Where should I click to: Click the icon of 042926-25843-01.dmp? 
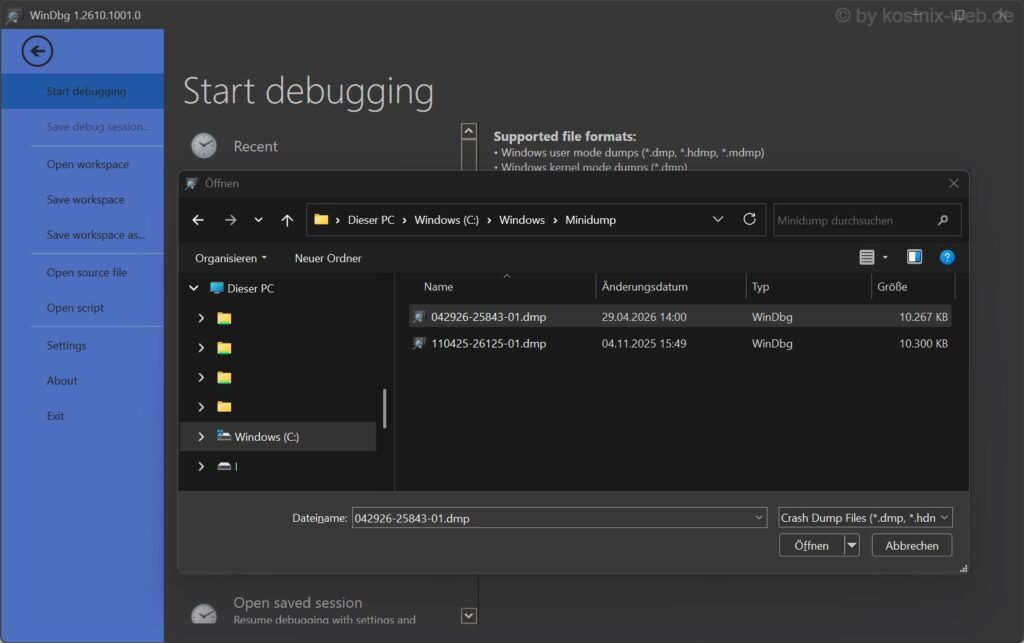pyautogui.click(x=419, y=317)
